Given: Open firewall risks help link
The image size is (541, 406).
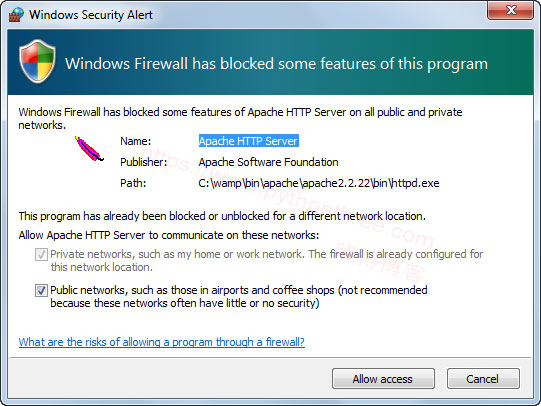Looking at the screenshot, I should pyautogui.click(x=161, y=342).
